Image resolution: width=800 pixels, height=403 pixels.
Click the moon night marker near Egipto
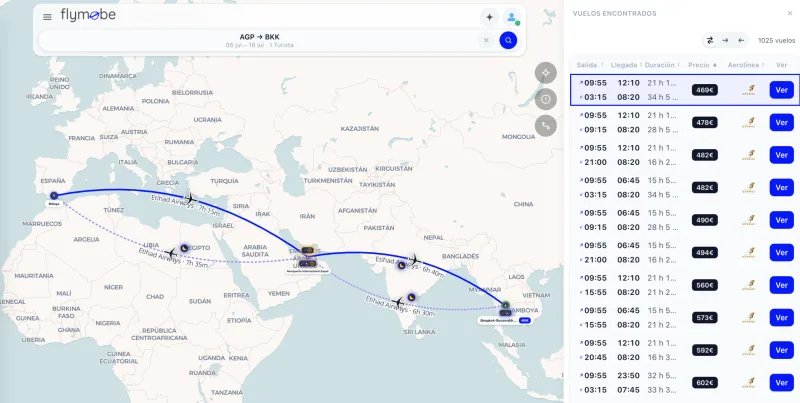point(184,248)
